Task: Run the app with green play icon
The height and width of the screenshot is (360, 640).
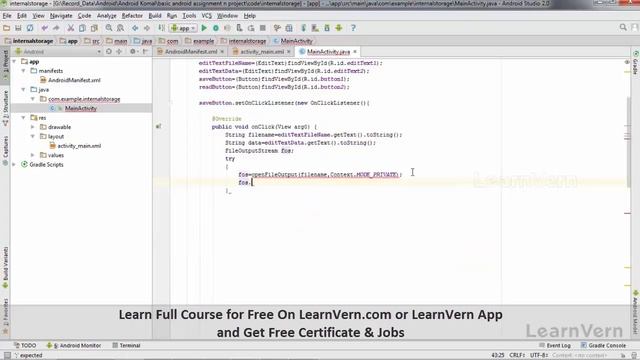Action: (204, 28)
